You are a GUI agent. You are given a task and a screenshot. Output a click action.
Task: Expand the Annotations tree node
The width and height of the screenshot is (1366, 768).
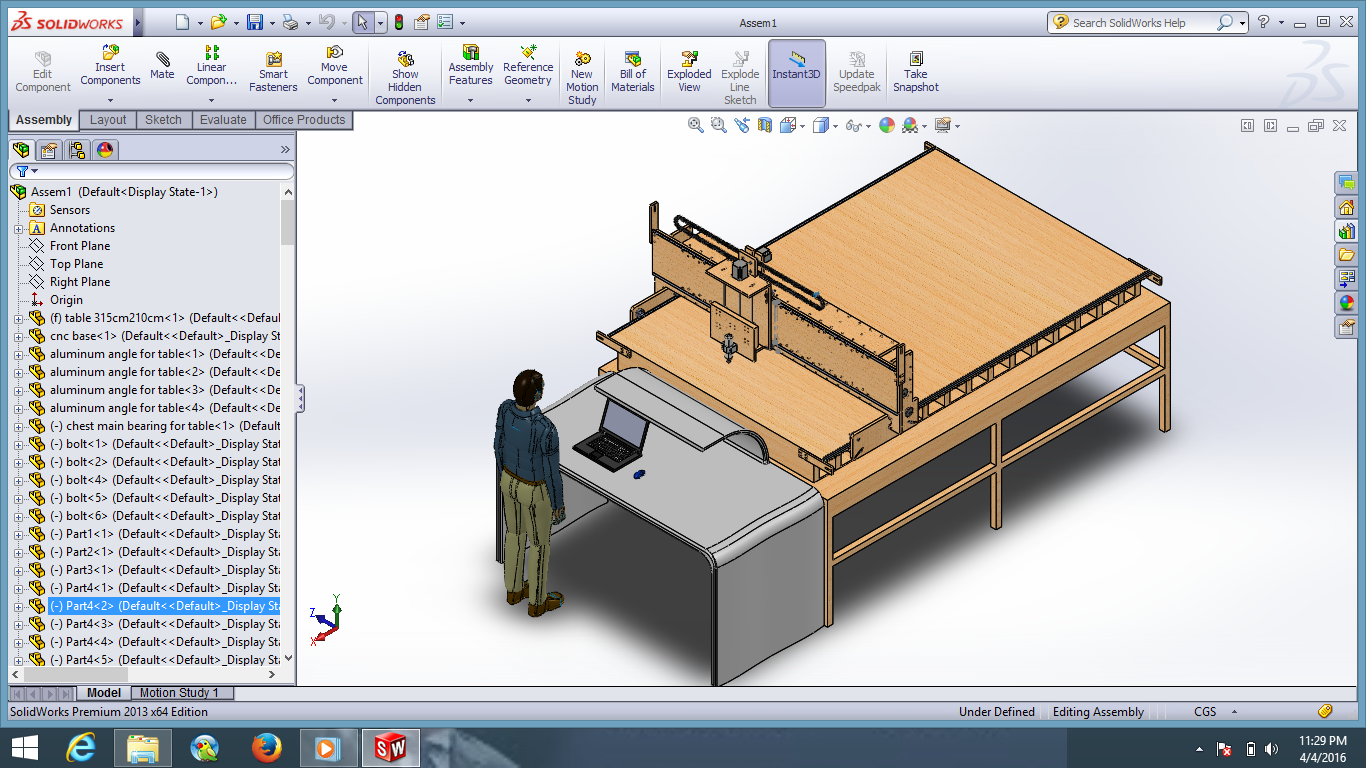click(x=19, y=228)
